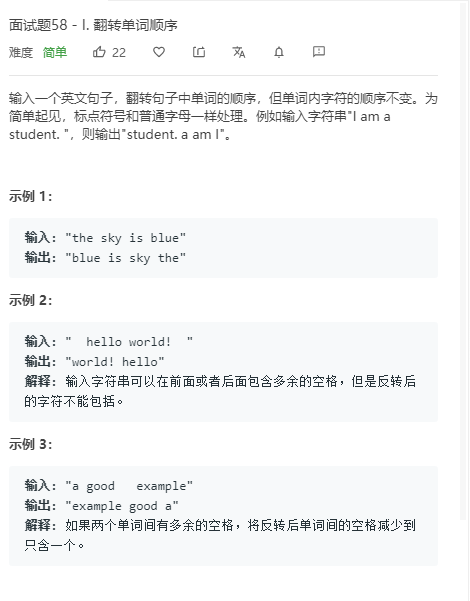Viewport: 470px width, 601px height.
Task: Click the 示例 3 heading
Action: pyautogui.click(x=31, y=444)
